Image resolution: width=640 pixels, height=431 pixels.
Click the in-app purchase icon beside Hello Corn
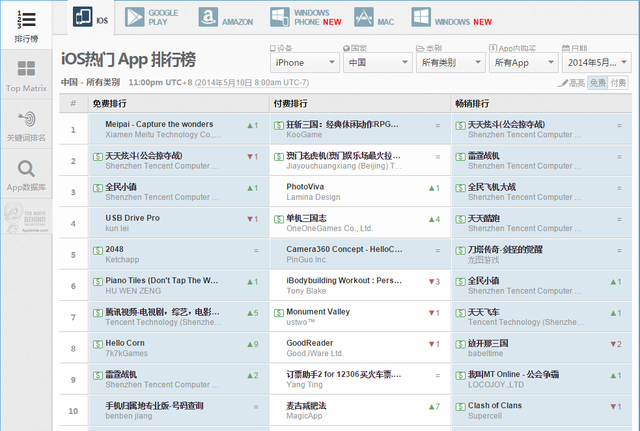point(98,344)
